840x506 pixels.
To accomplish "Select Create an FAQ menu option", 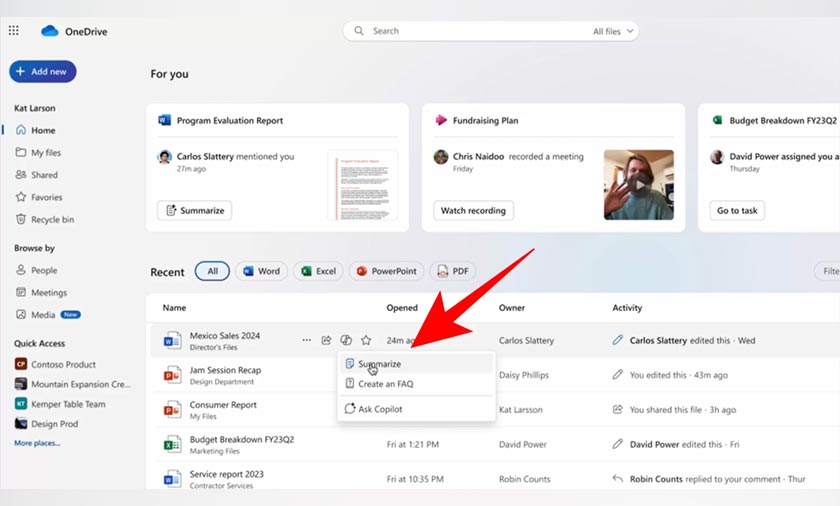I will [x=385, y=384].
